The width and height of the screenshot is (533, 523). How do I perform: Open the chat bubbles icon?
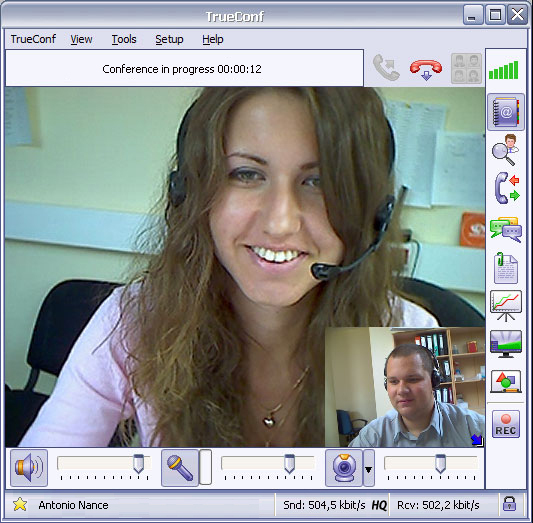tap(506, 229)
